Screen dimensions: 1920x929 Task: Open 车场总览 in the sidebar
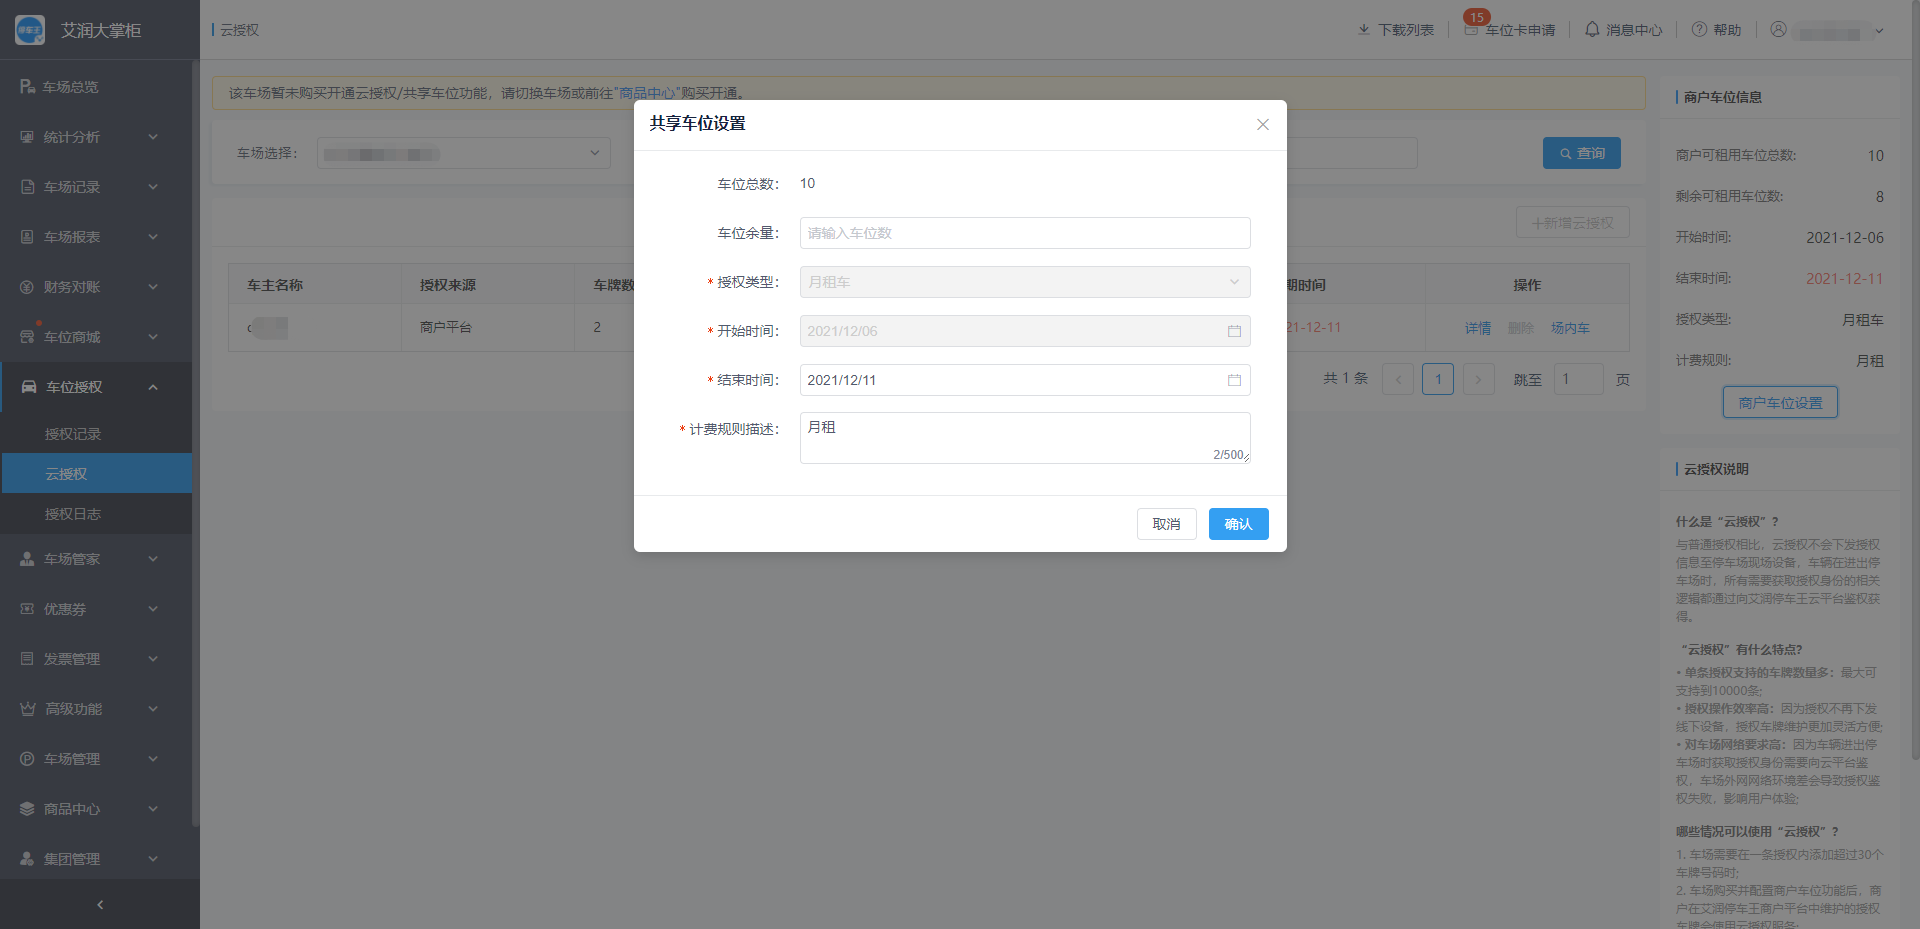(96, 87)
